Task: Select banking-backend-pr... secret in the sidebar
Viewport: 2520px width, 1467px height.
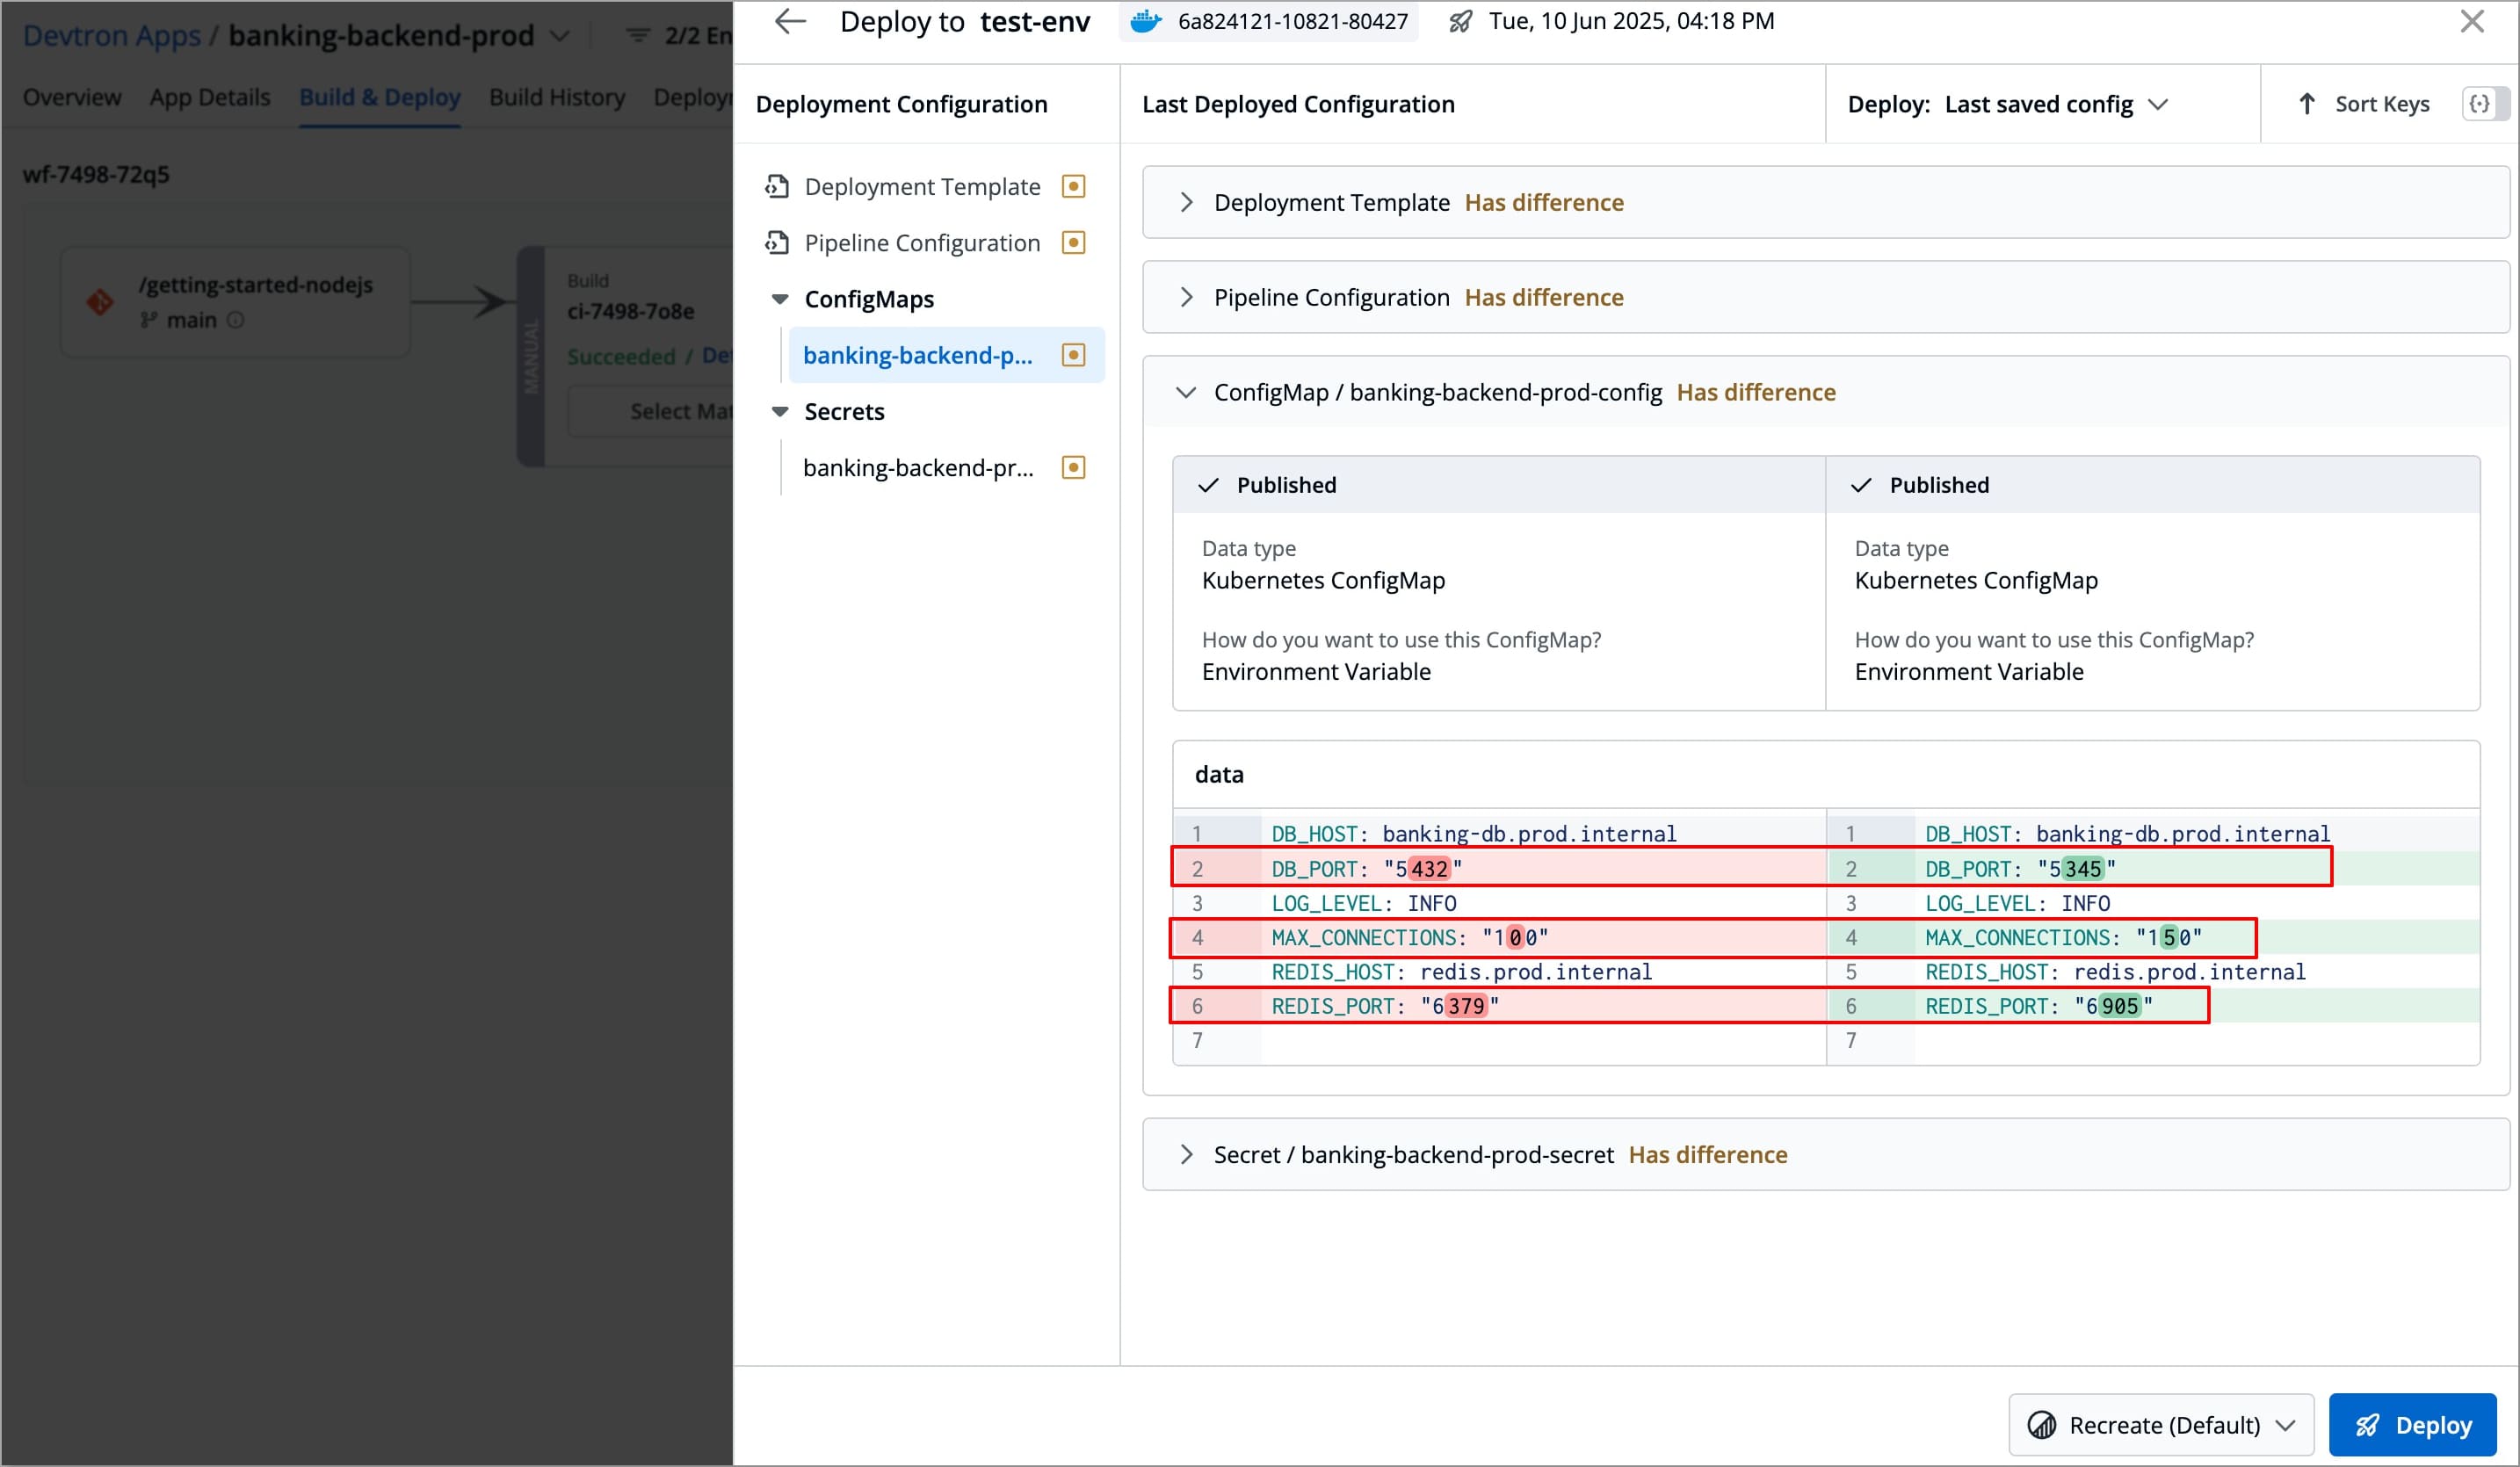Action: pyautogui.click(x=918, y=468)
